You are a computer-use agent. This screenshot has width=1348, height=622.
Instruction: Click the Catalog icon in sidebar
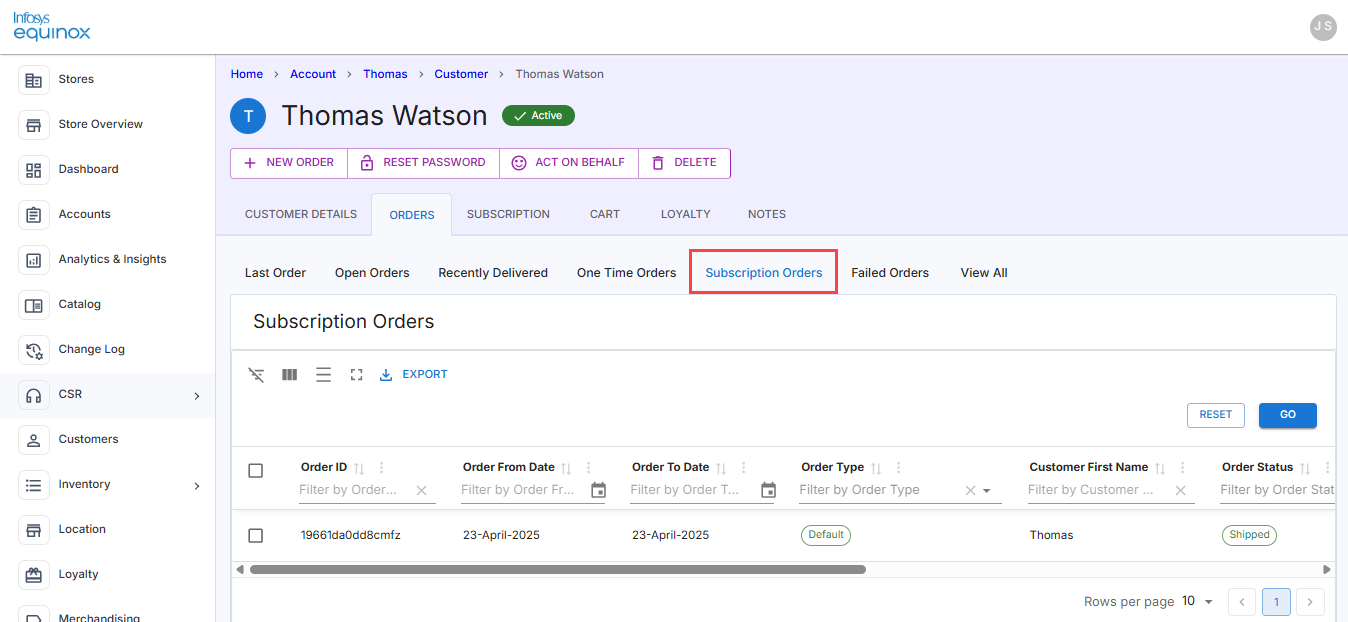pos(34,305)
